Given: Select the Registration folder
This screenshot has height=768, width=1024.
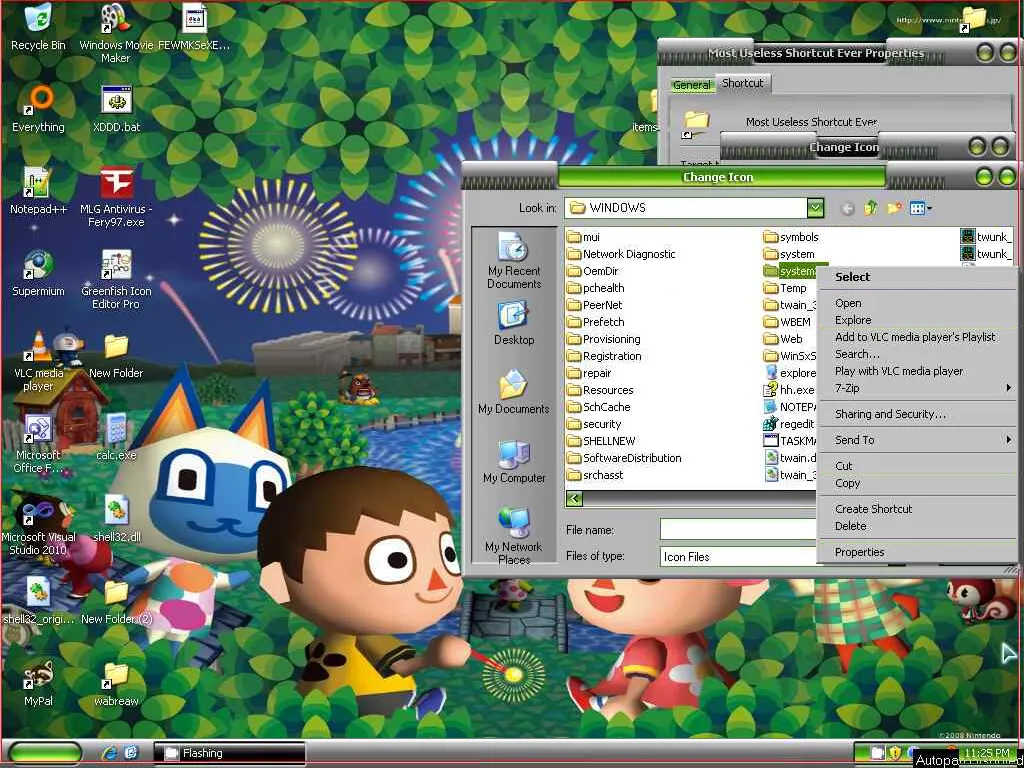Looking at the screenshot, I should [x=604, y=356].
